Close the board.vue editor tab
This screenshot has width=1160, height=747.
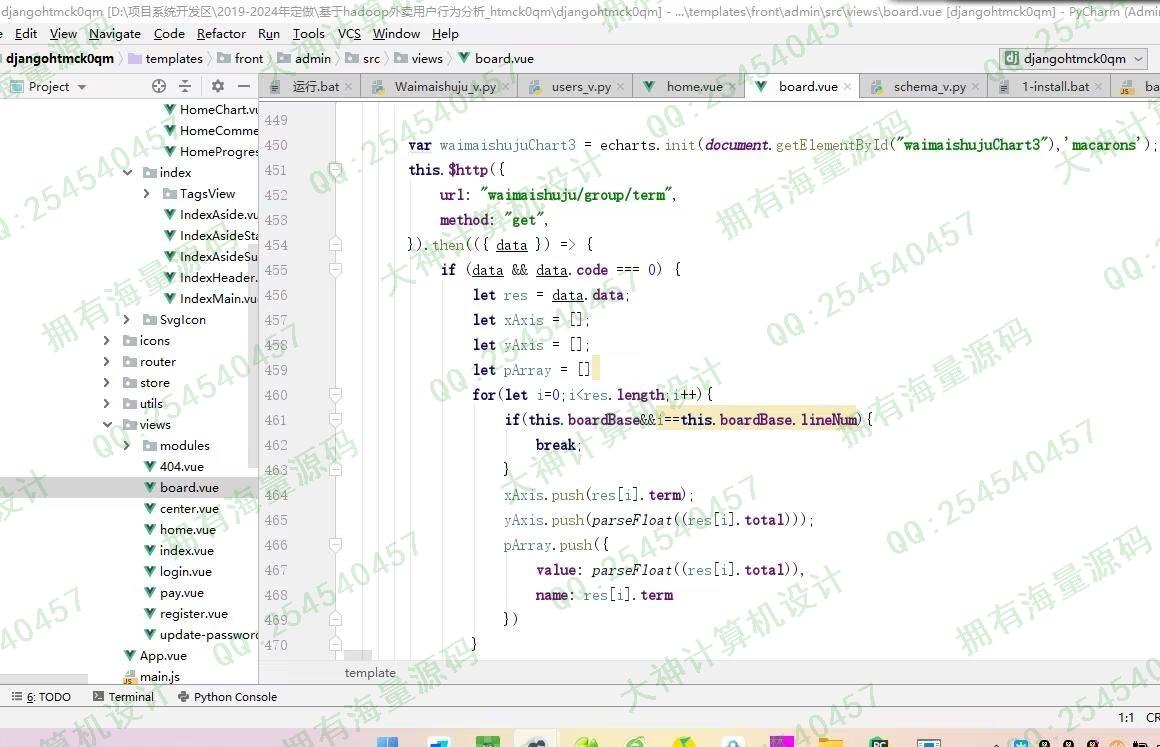pyautogui.click(x=848, y=87)
